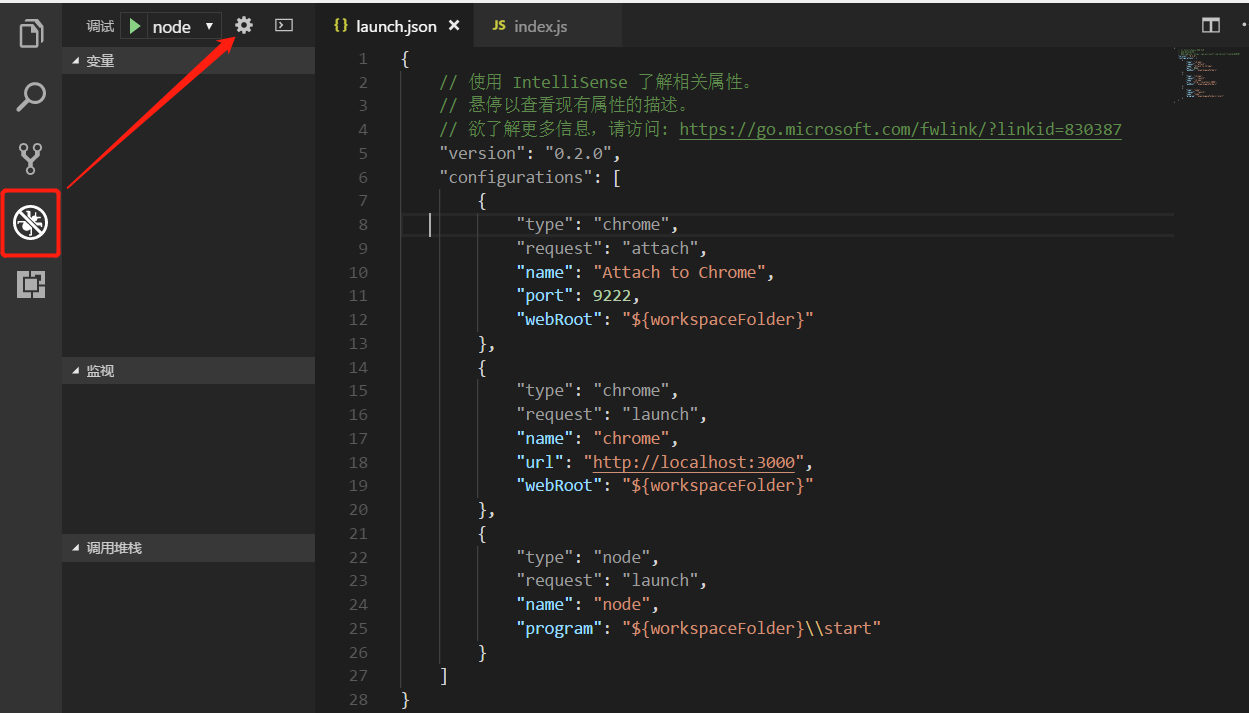Image resolution: width=1249 pixels, height=713 pixels.
Task: Open launch.json via gear icon
Action: [244, 25]
